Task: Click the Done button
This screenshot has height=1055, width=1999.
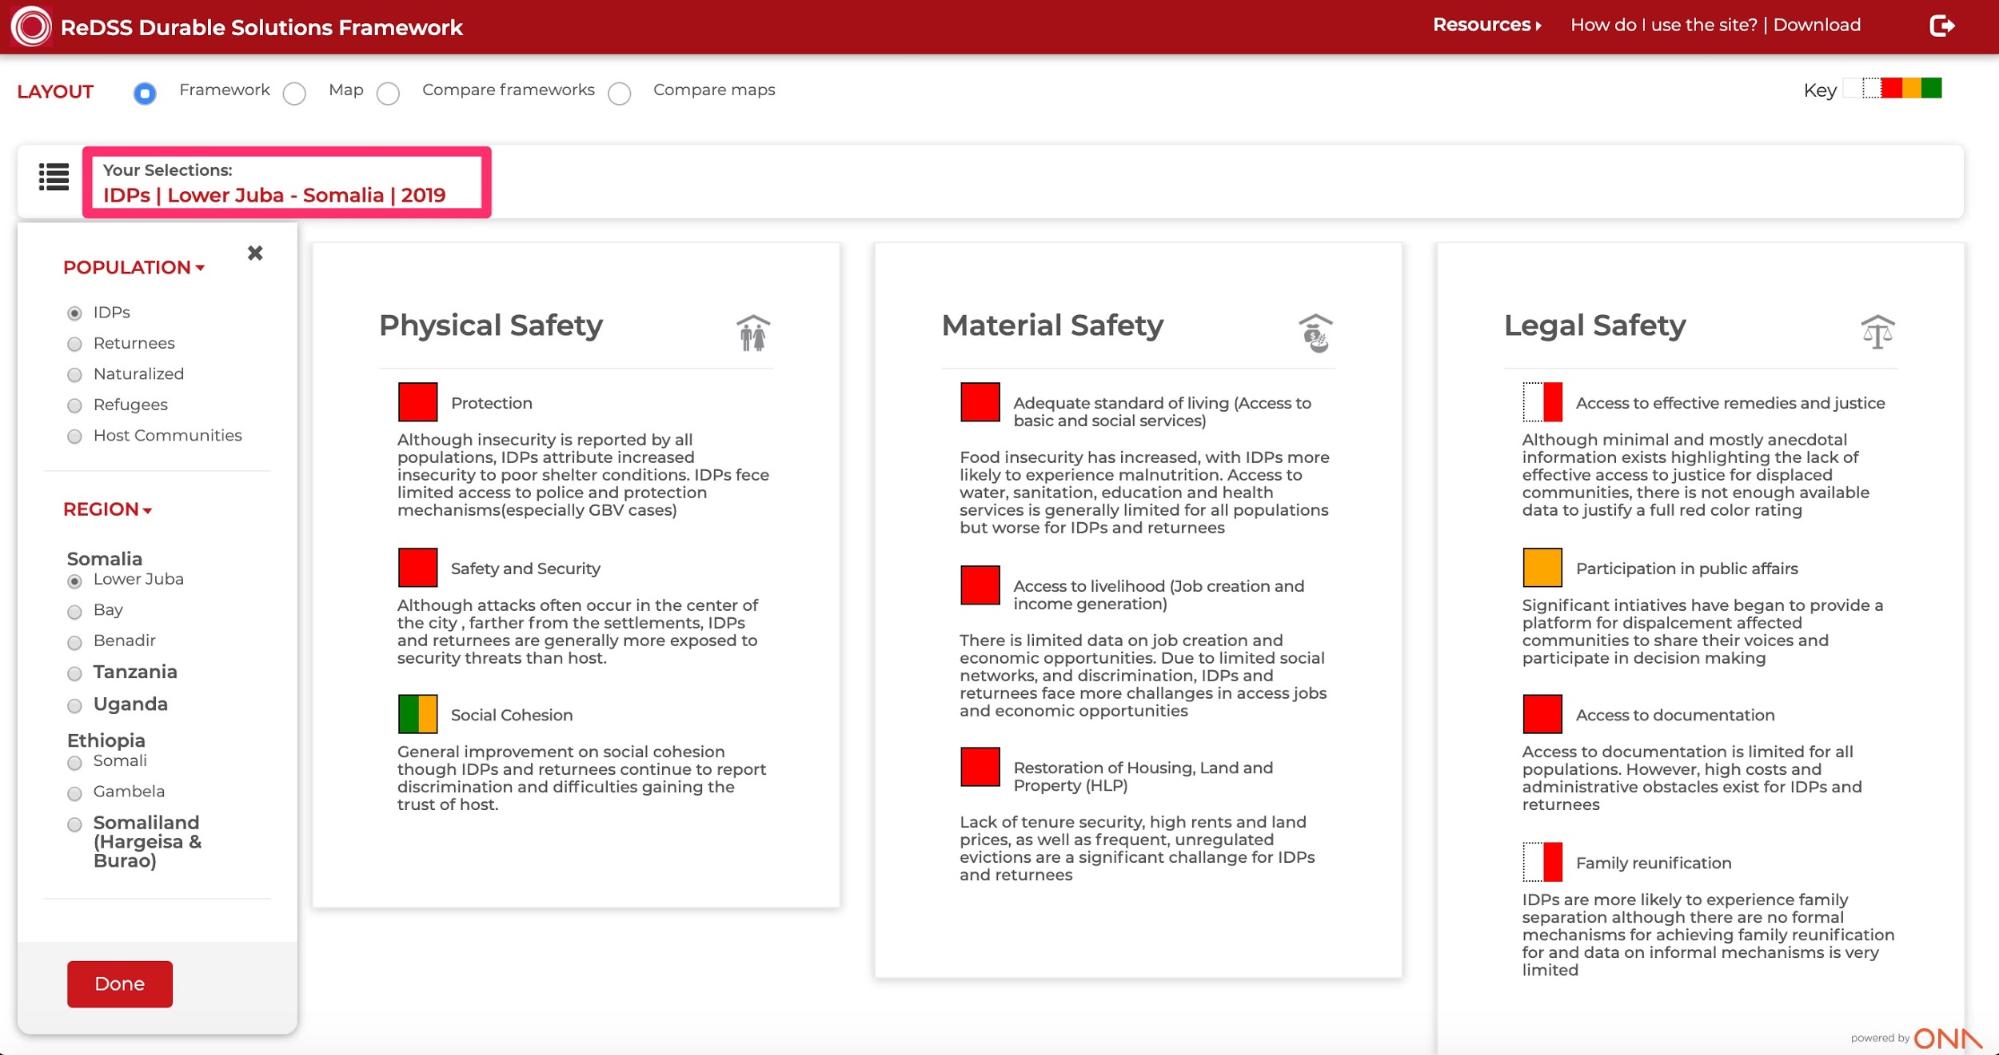Action: click(x=120, y=984)
